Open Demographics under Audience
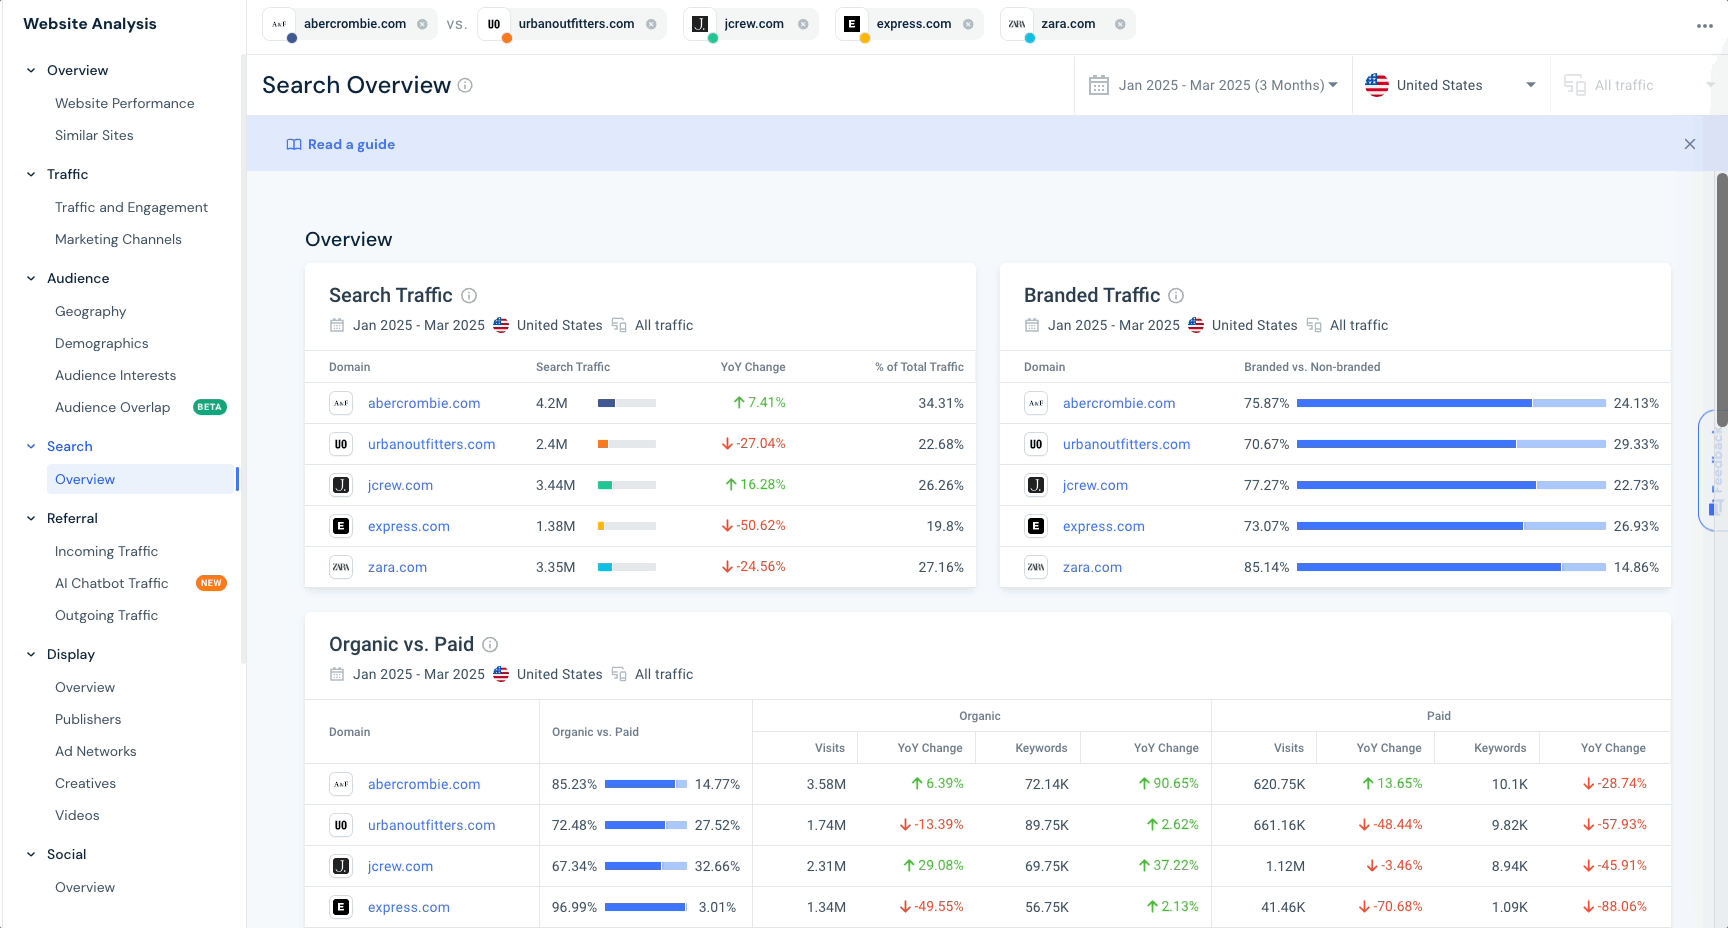Image resolution: width=1728 pixels, height=928 pixels. click(x=102, y=343)
